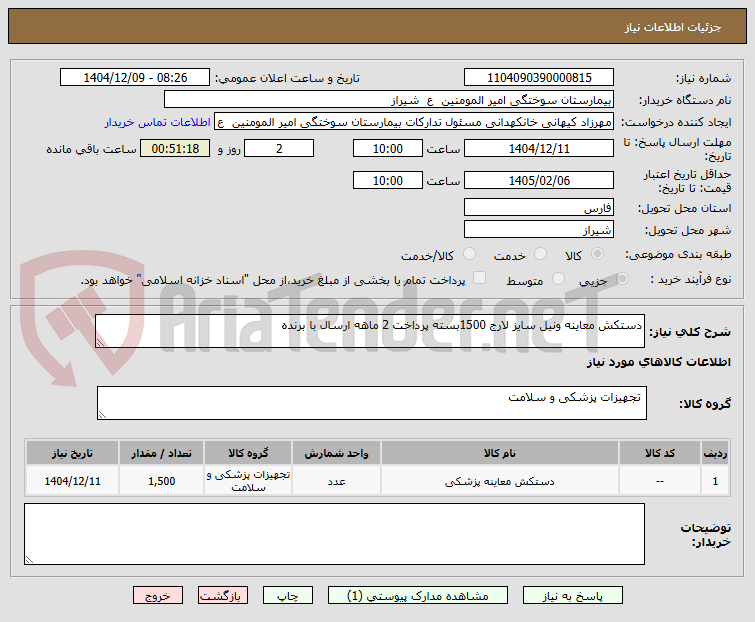The image size is (755, 622).
Task: Click the کد کالا column header
Action: click(x=660, y=453)
